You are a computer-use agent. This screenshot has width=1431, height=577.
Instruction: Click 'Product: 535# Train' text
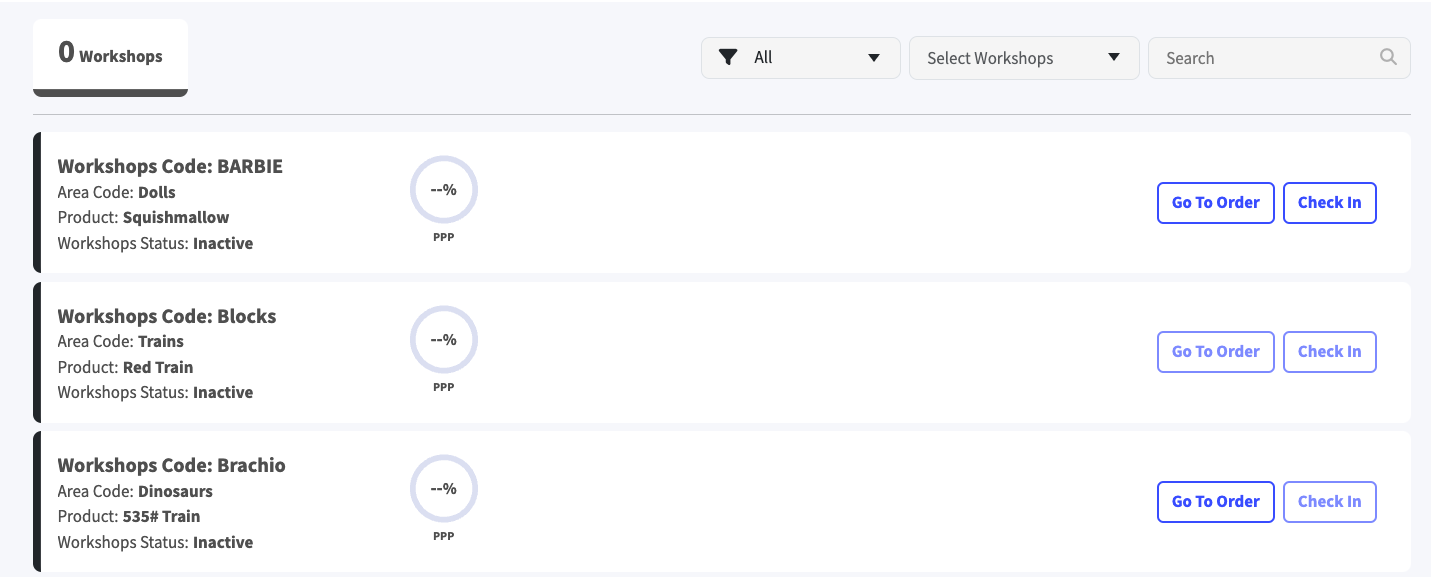pyautogui.click(x=129, y=516)
